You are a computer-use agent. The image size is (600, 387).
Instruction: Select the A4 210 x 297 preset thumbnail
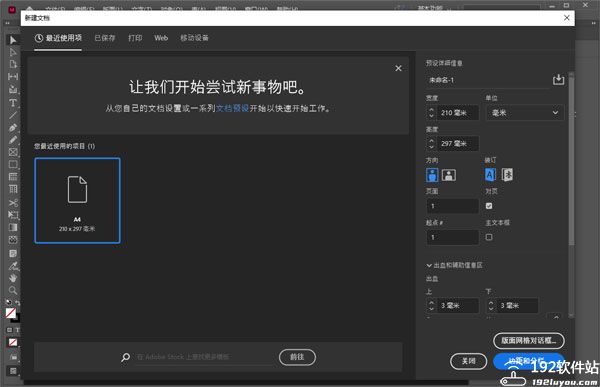click(77, 201)
